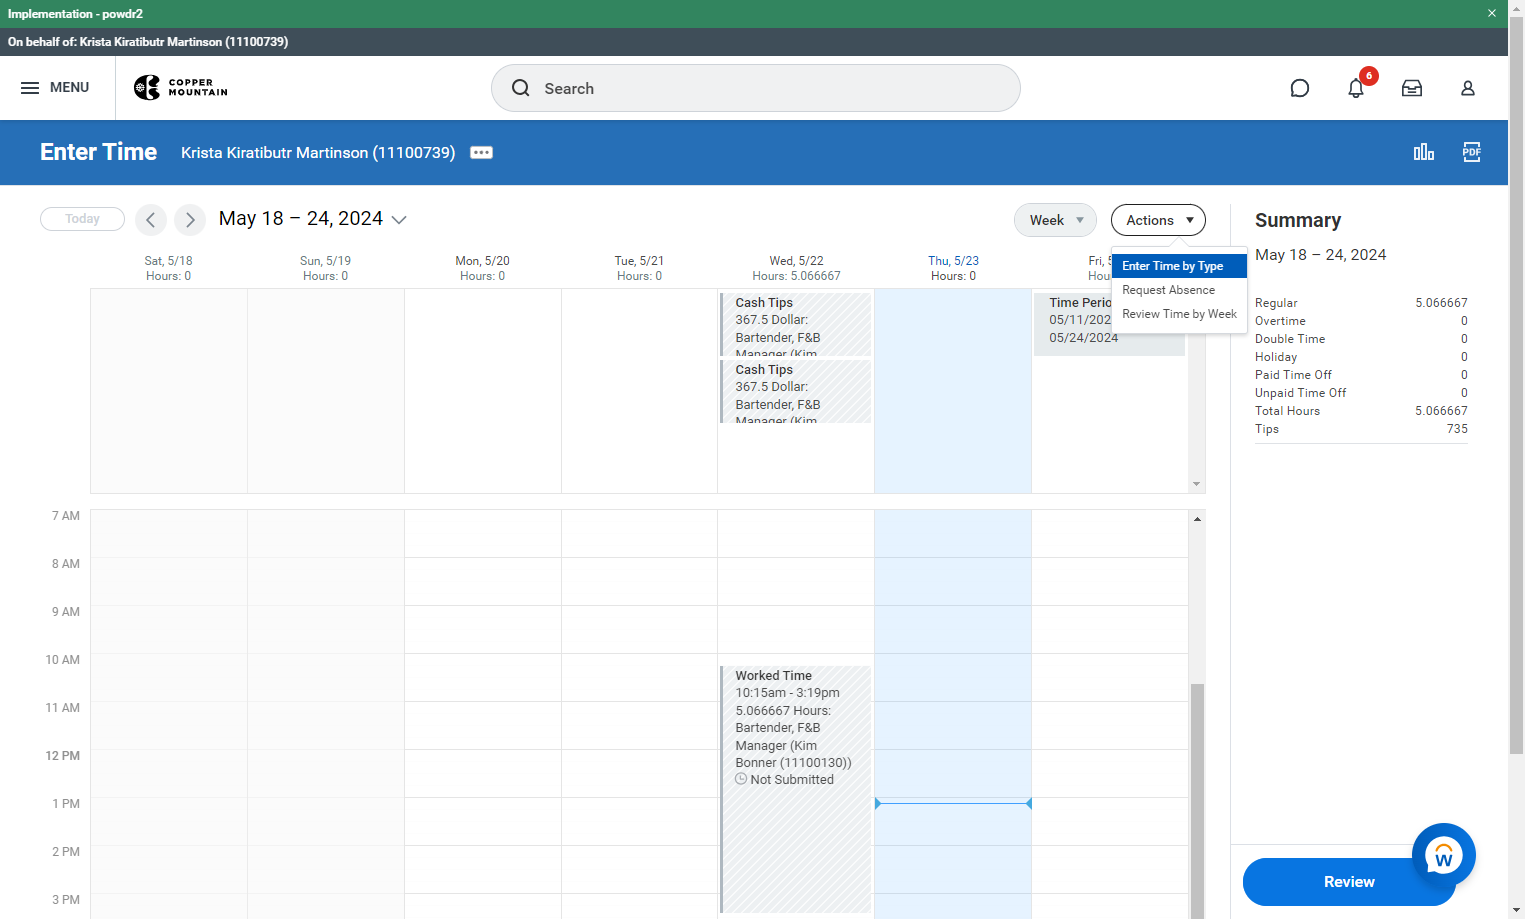The width and height of the screenshot is (1525, 919).
Task: Click the time grid scroll-up arrow
Action: pyautogui.click(x=1197, y=519)
